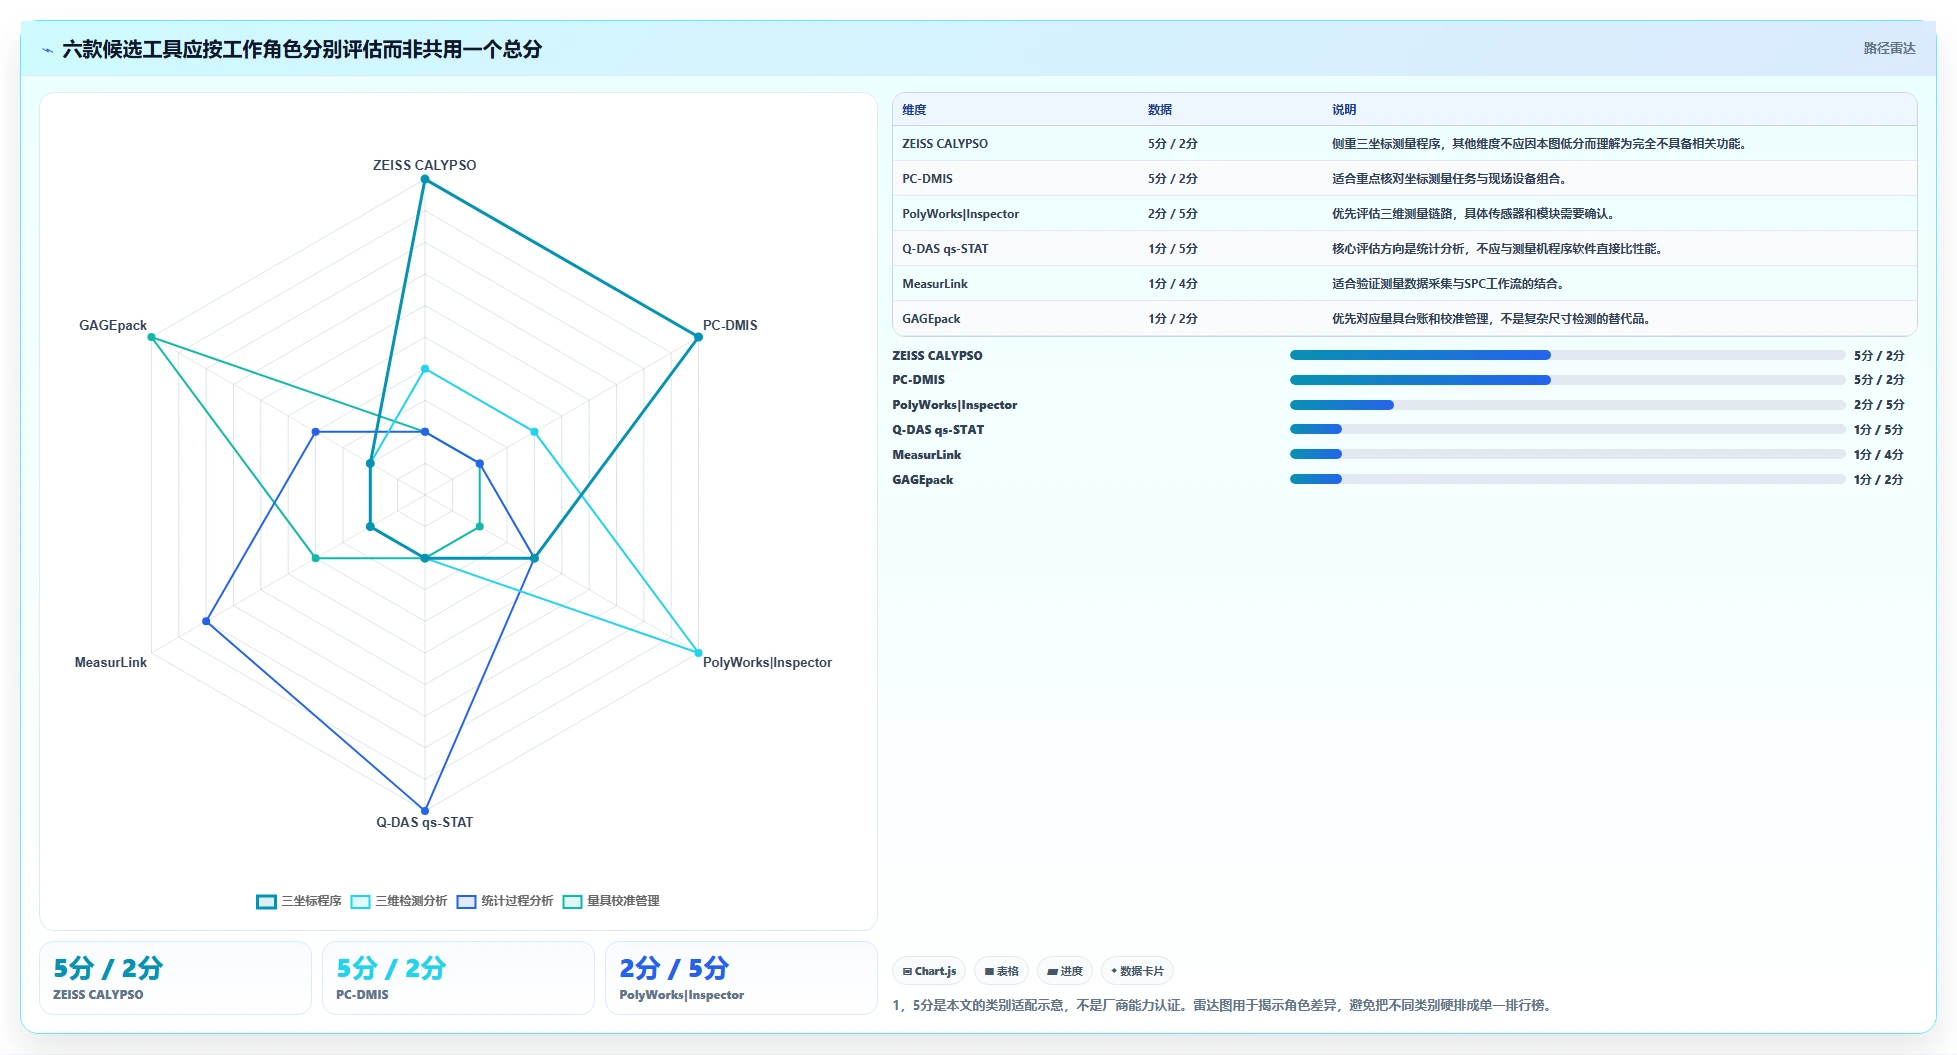This screenshot has height=1055, width=1957.
Task: Click the 路径雷达 label in the header
Action: [1889, 49]
